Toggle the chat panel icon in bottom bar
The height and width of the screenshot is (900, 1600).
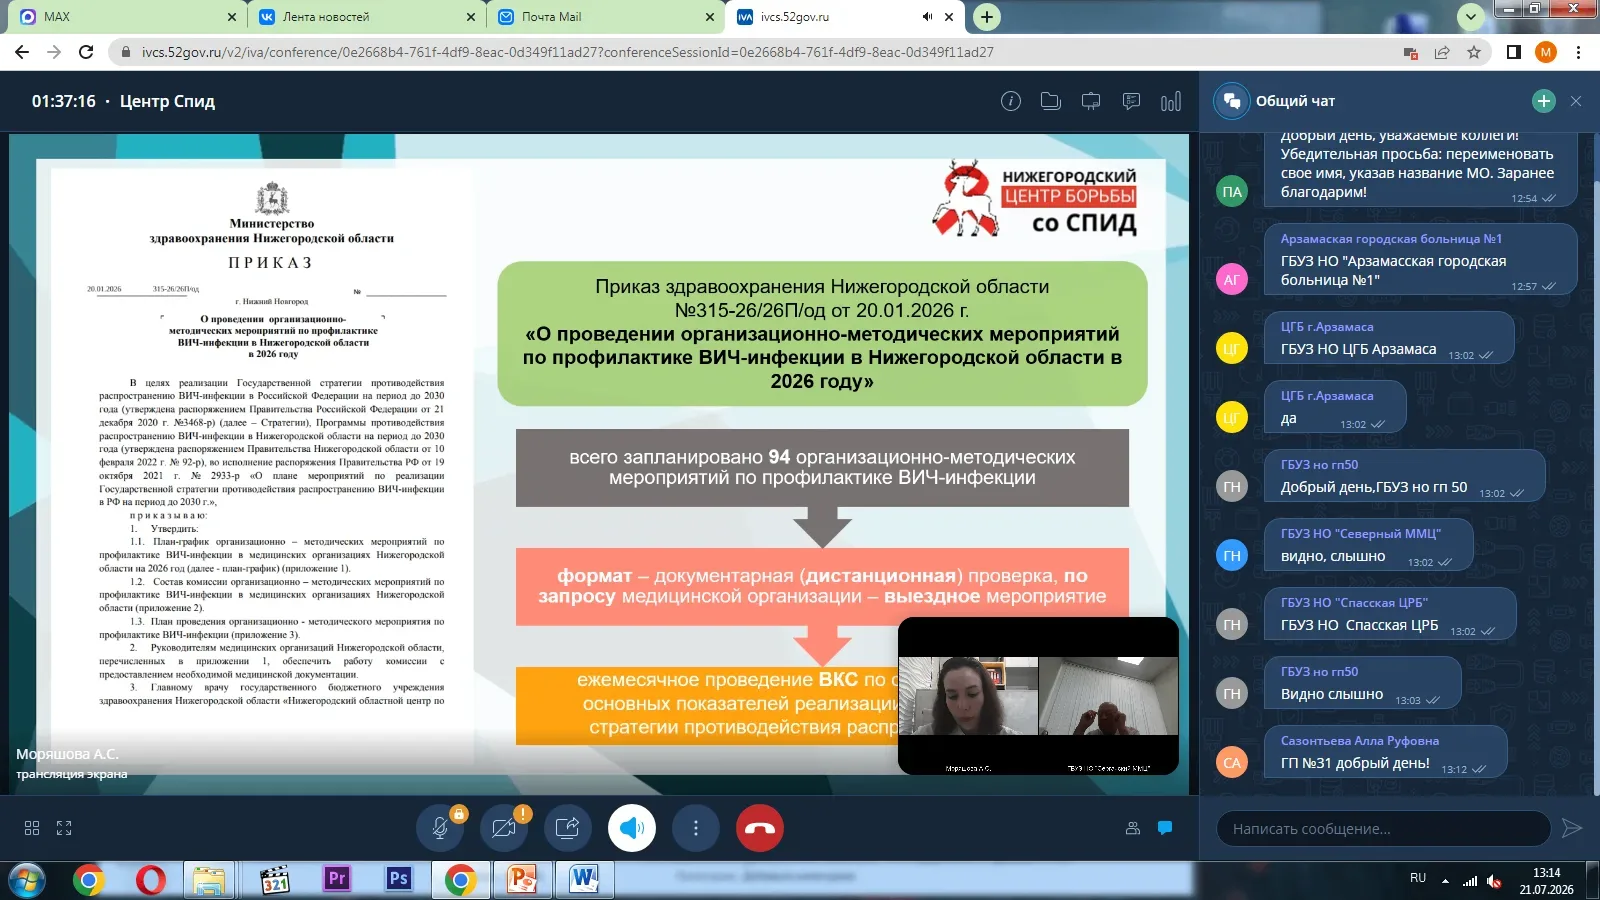click(1165, 828)
